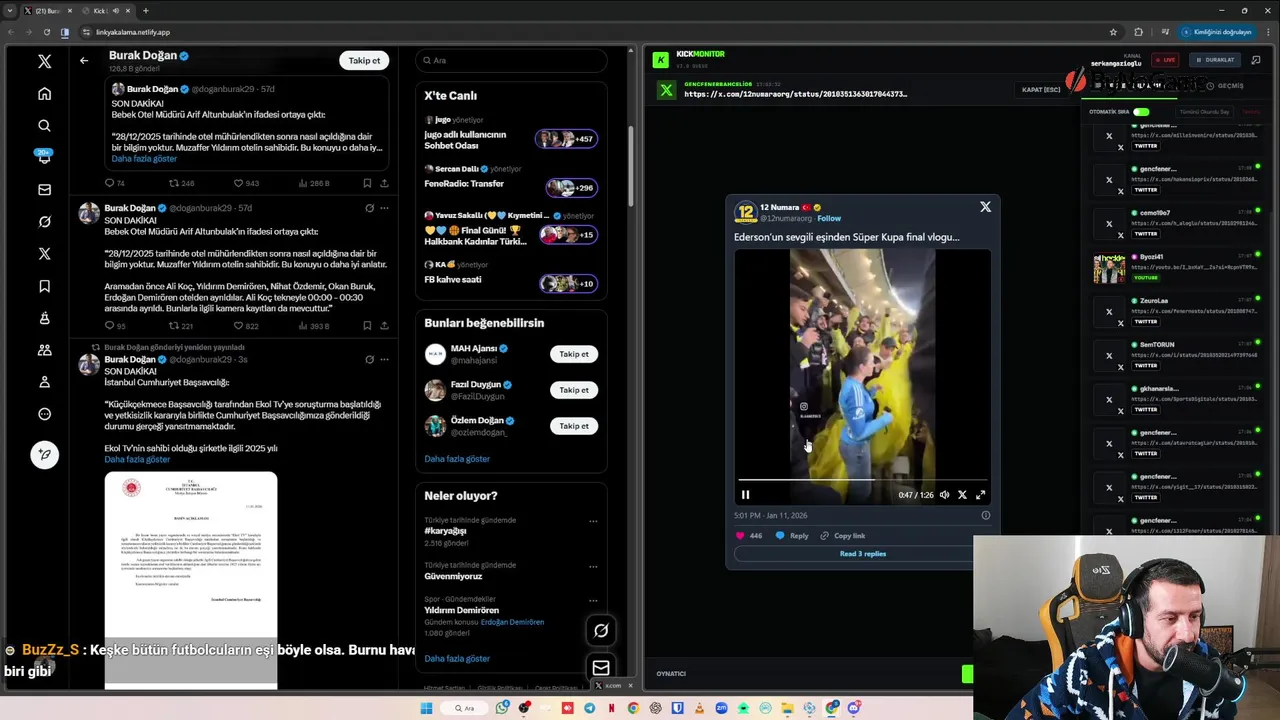The image size is (1280, 720).
Task: Reload the page in Chrome
Action: (x=48, y=32)
